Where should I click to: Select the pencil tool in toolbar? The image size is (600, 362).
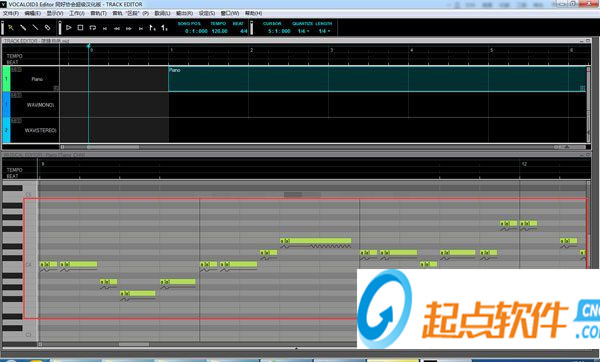[23, 28]
